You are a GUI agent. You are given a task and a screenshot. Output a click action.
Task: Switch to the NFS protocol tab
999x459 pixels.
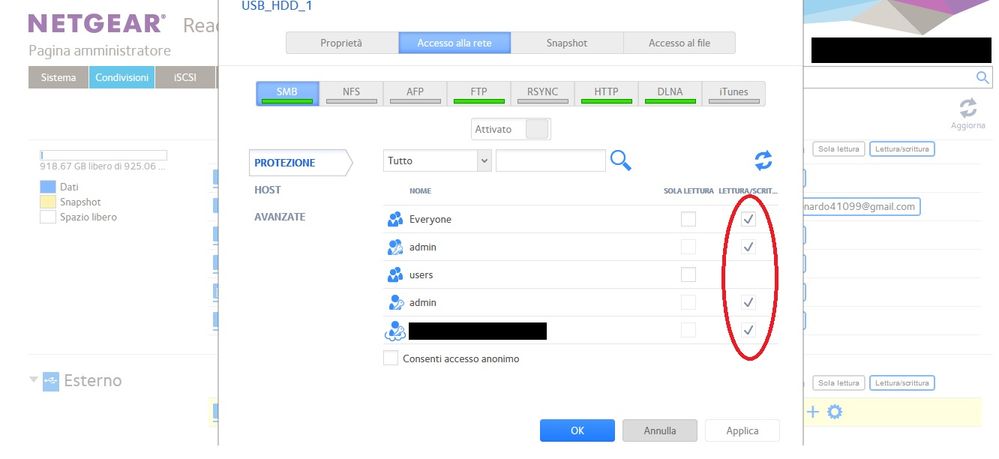click(x=351, y=94)
